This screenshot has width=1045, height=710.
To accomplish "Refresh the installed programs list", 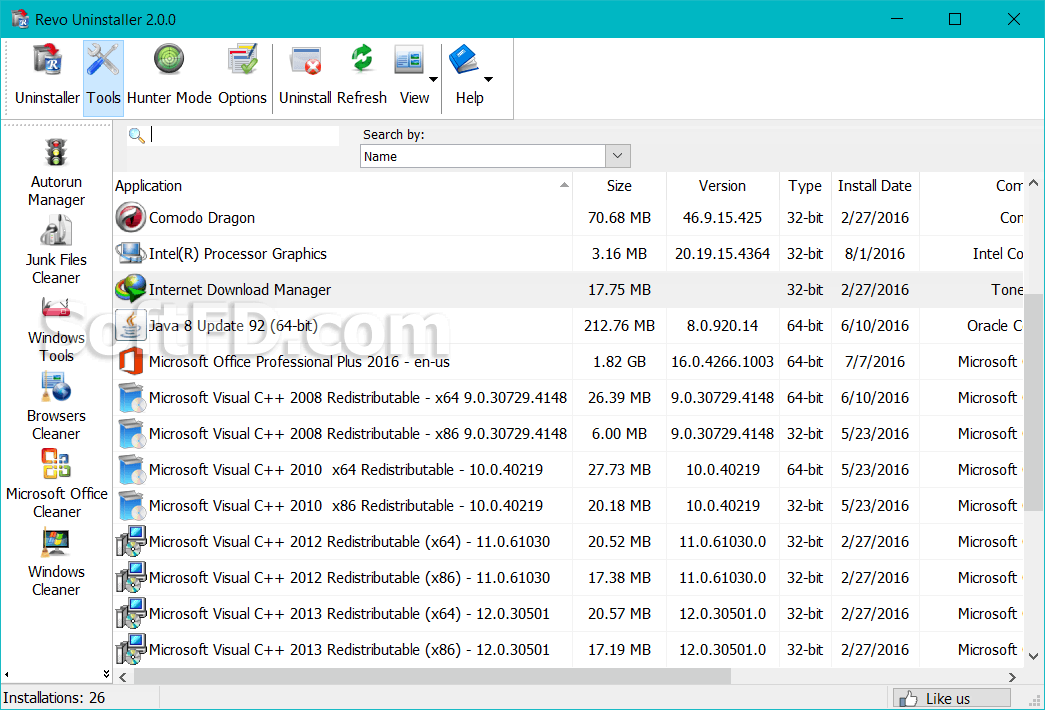I will pyautogui.click(x=361, y=59).
